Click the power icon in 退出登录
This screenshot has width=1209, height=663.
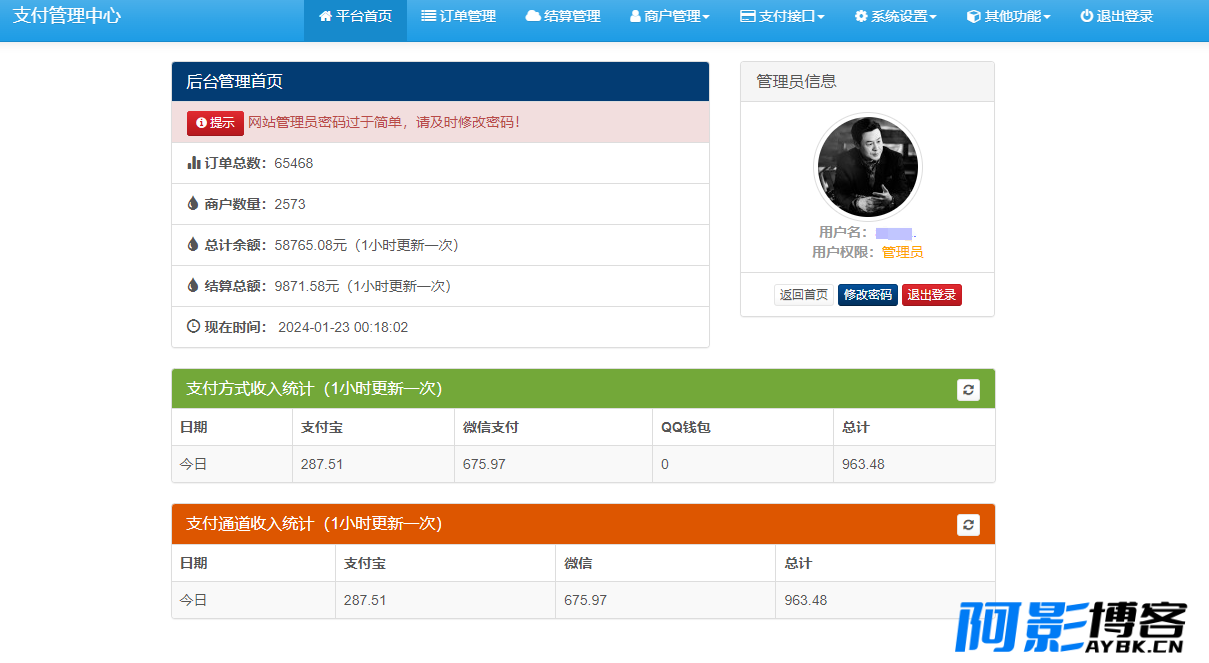(x=1086, y=16)
